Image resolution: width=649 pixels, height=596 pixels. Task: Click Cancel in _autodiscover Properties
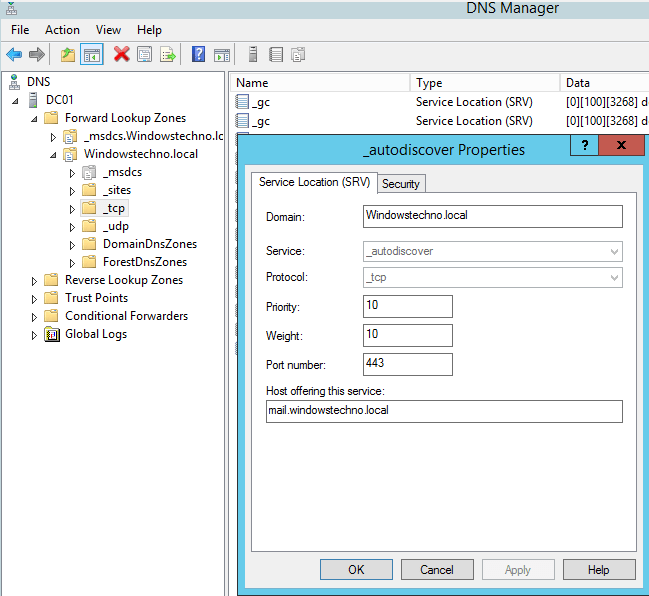coord(437,570)
